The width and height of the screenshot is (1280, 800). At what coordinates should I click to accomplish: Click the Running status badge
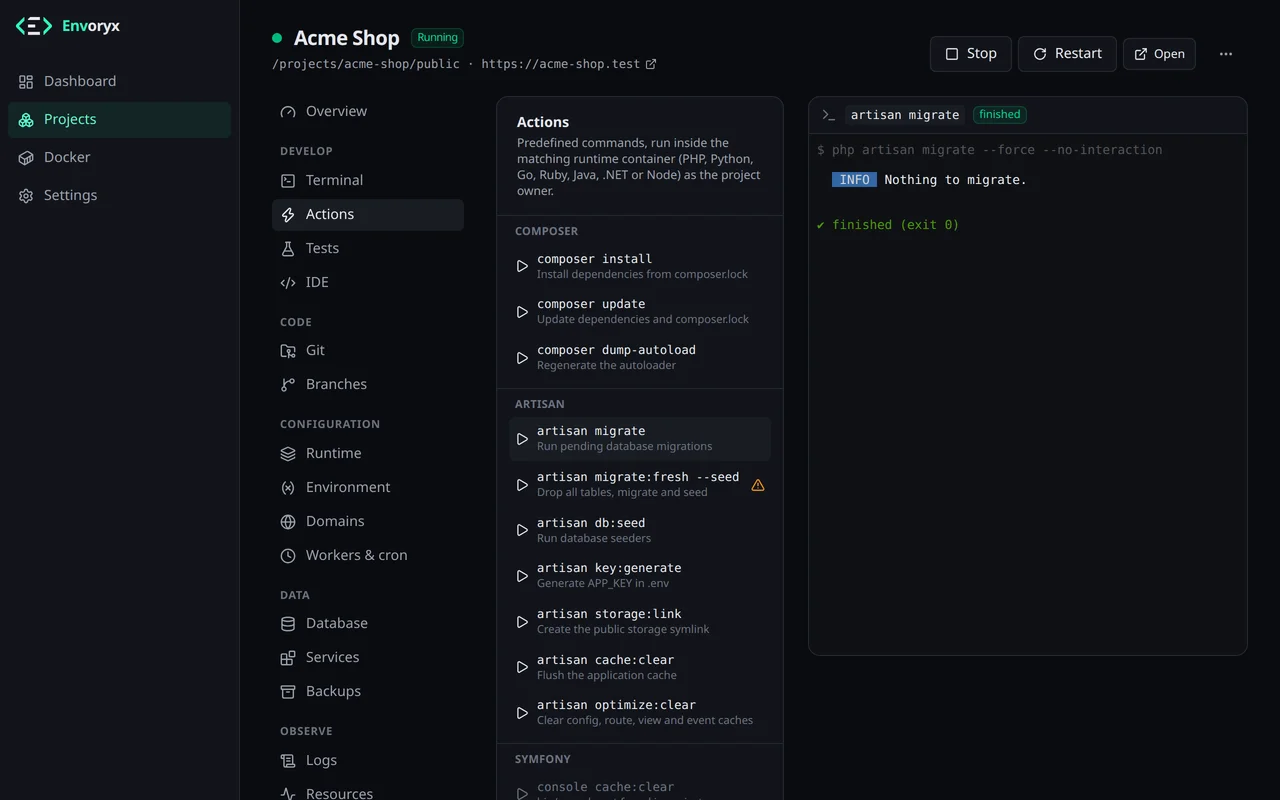437,38
